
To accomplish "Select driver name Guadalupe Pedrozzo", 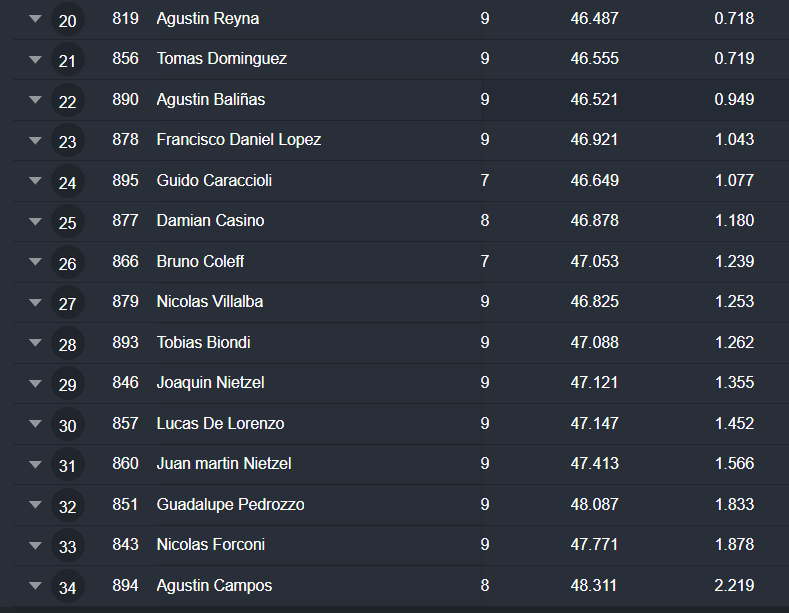I will [x=230, y=504].
